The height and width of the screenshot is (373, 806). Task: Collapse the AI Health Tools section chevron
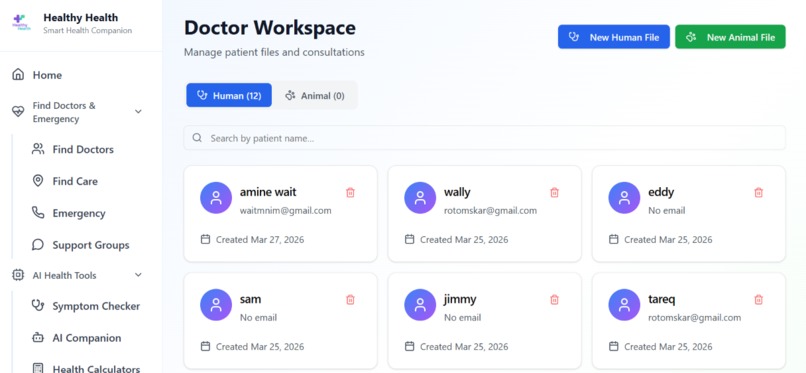[x=138, y=275]
